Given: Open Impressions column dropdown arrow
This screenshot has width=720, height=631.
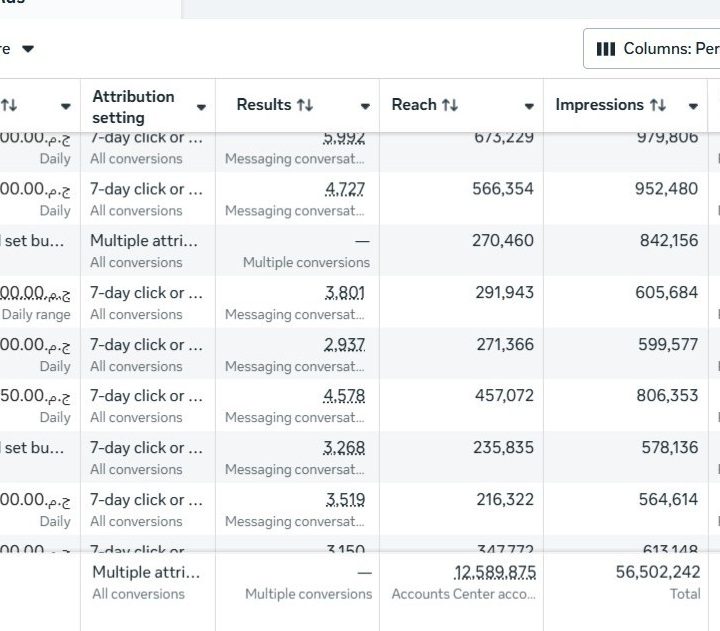Looking at the screenshot, I should (693, 106).
